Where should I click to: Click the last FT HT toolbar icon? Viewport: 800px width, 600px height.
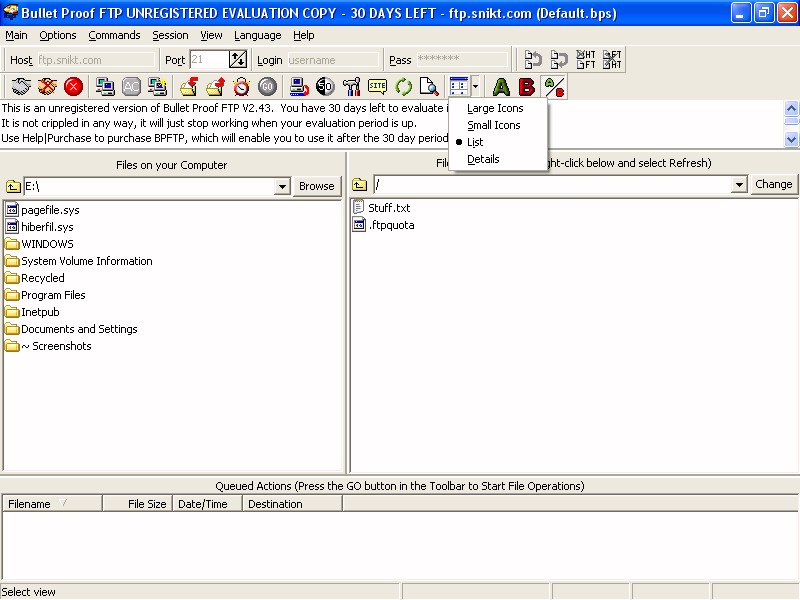(x=612, y=59)
